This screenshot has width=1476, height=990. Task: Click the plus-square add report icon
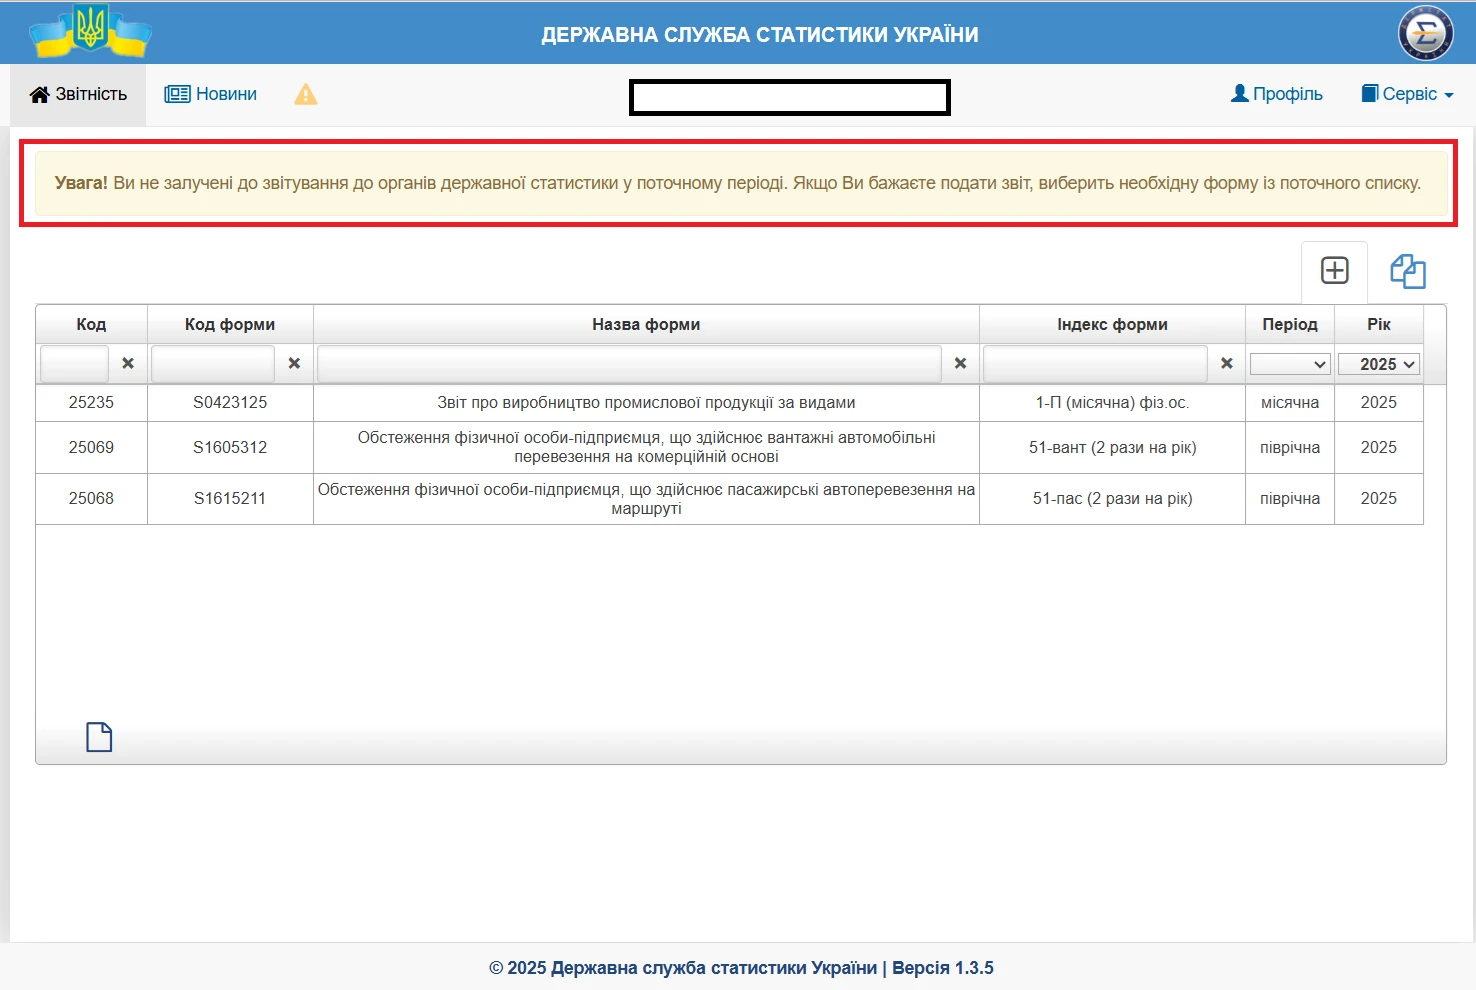pos(1335,270)
